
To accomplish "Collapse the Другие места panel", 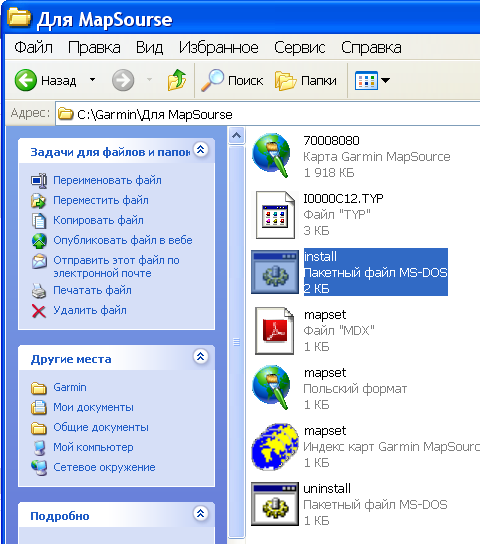I will tap(200, 356).
